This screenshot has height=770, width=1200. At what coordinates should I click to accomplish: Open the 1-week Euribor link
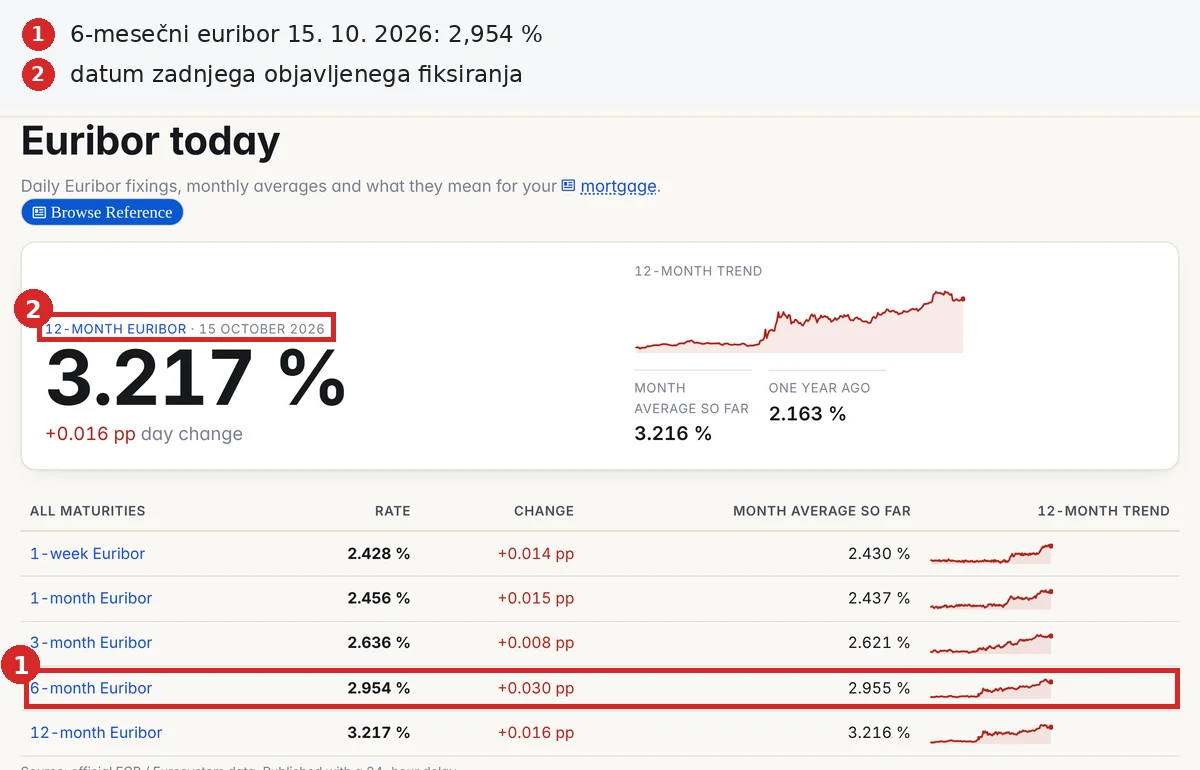(x=88, y=554)
